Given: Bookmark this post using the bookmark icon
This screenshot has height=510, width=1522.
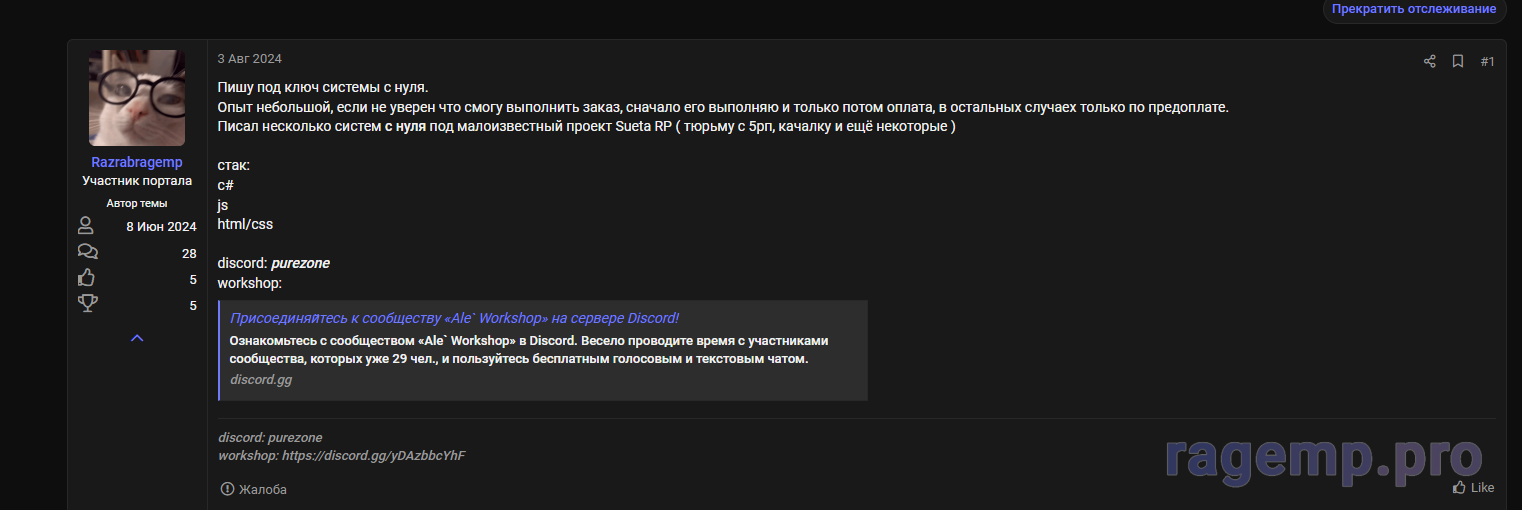Looking at the screenshot, I should 1458,62.
